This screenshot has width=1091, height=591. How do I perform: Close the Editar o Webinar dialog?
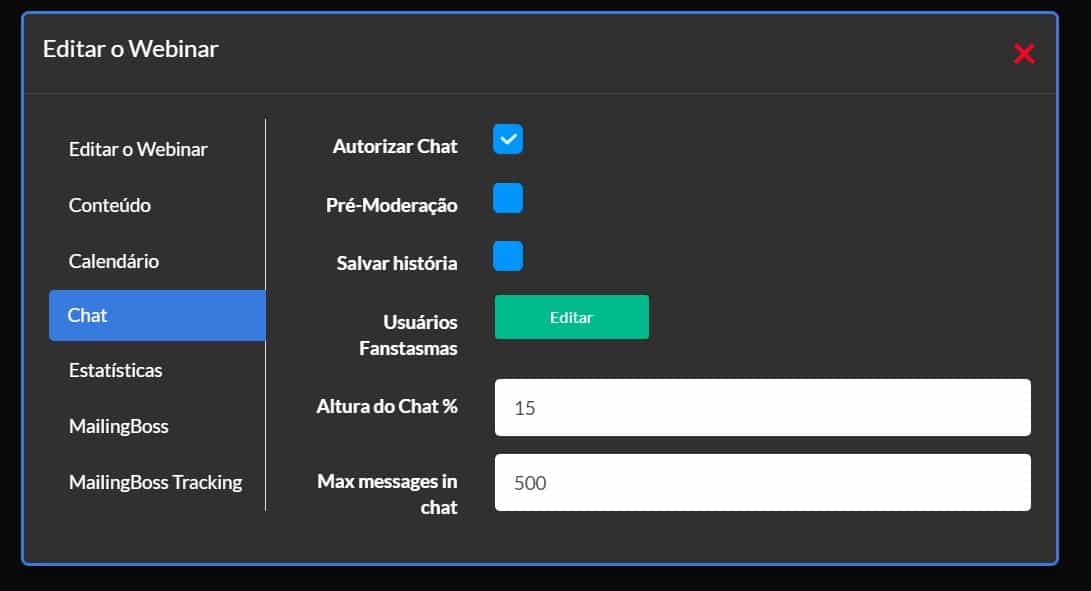pyautogui.click(x=1023, y=54)
